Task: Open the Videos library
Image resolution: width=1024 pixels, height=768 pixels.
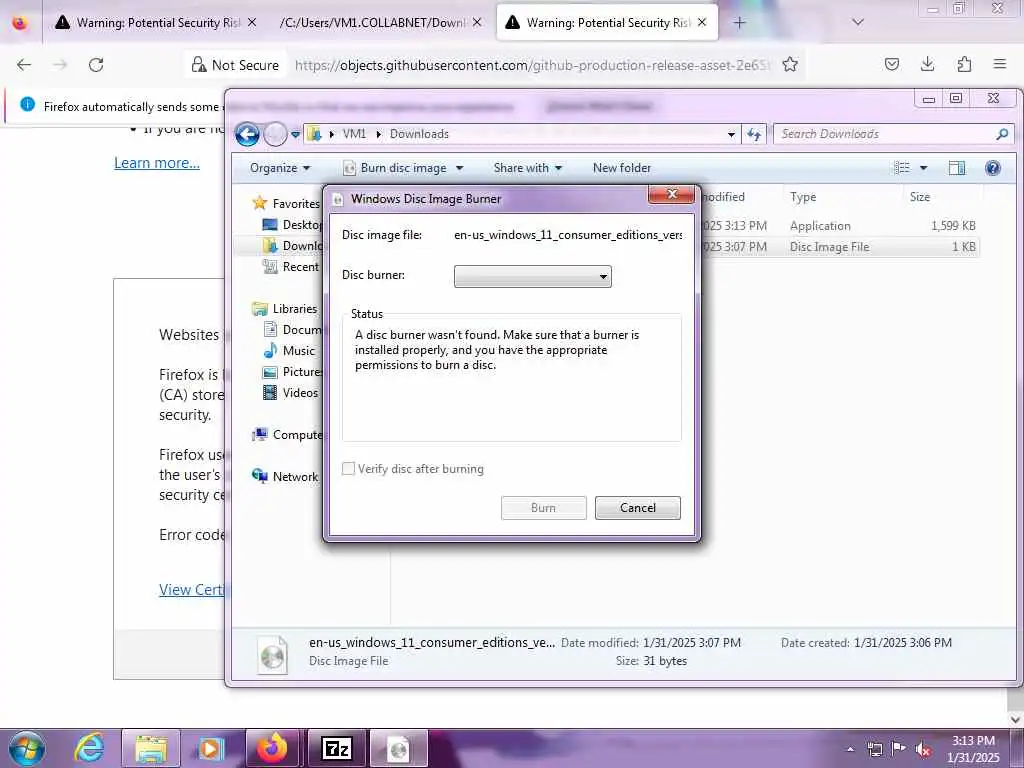Action: (291, 392)
